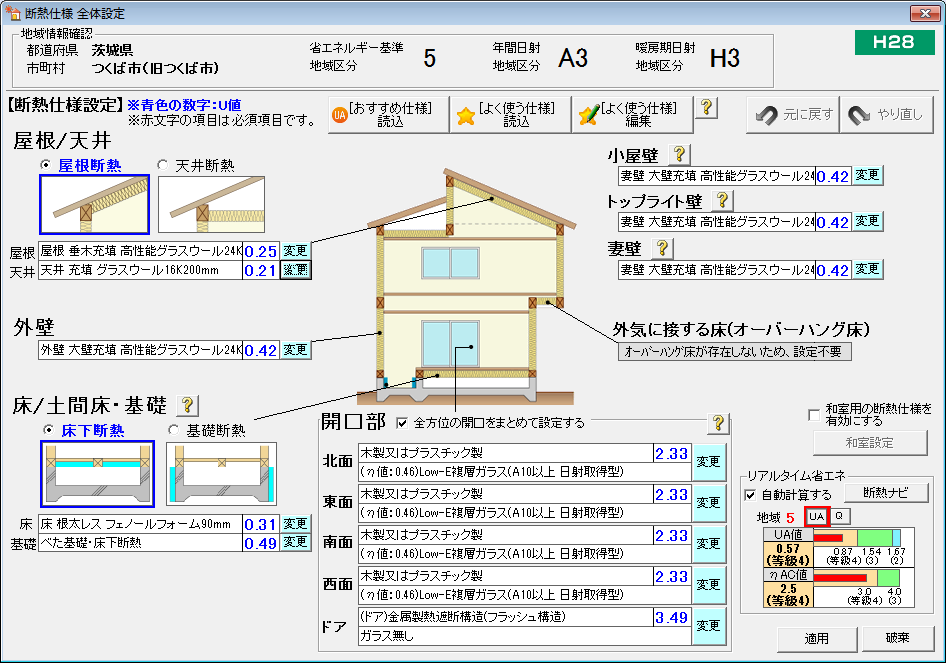Change the ドア spec
The image size is (946, 663).
pos(708,626)
